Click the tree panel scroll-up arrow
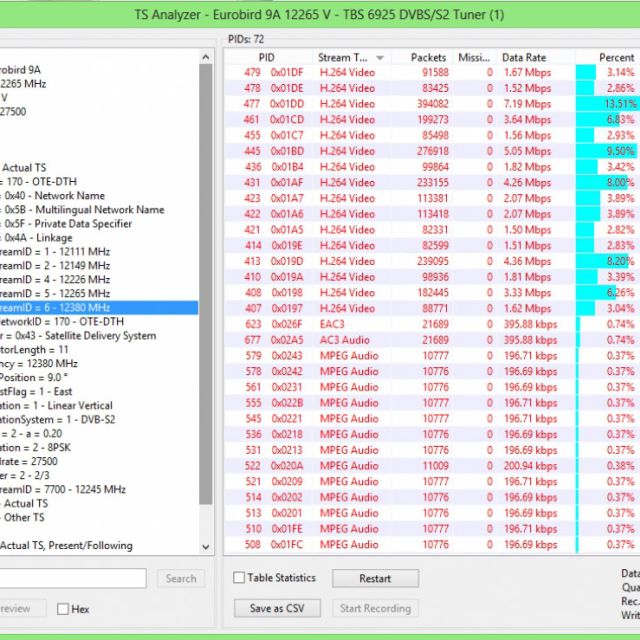Viewport: 640px width, 640px height. pos(206,56)
